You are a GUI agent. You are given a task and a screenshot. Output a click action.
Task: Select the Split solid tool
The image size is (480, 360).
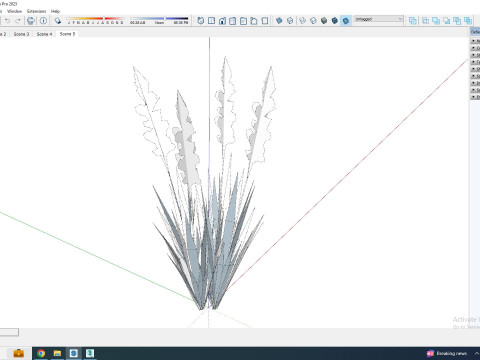coord(468,21)
